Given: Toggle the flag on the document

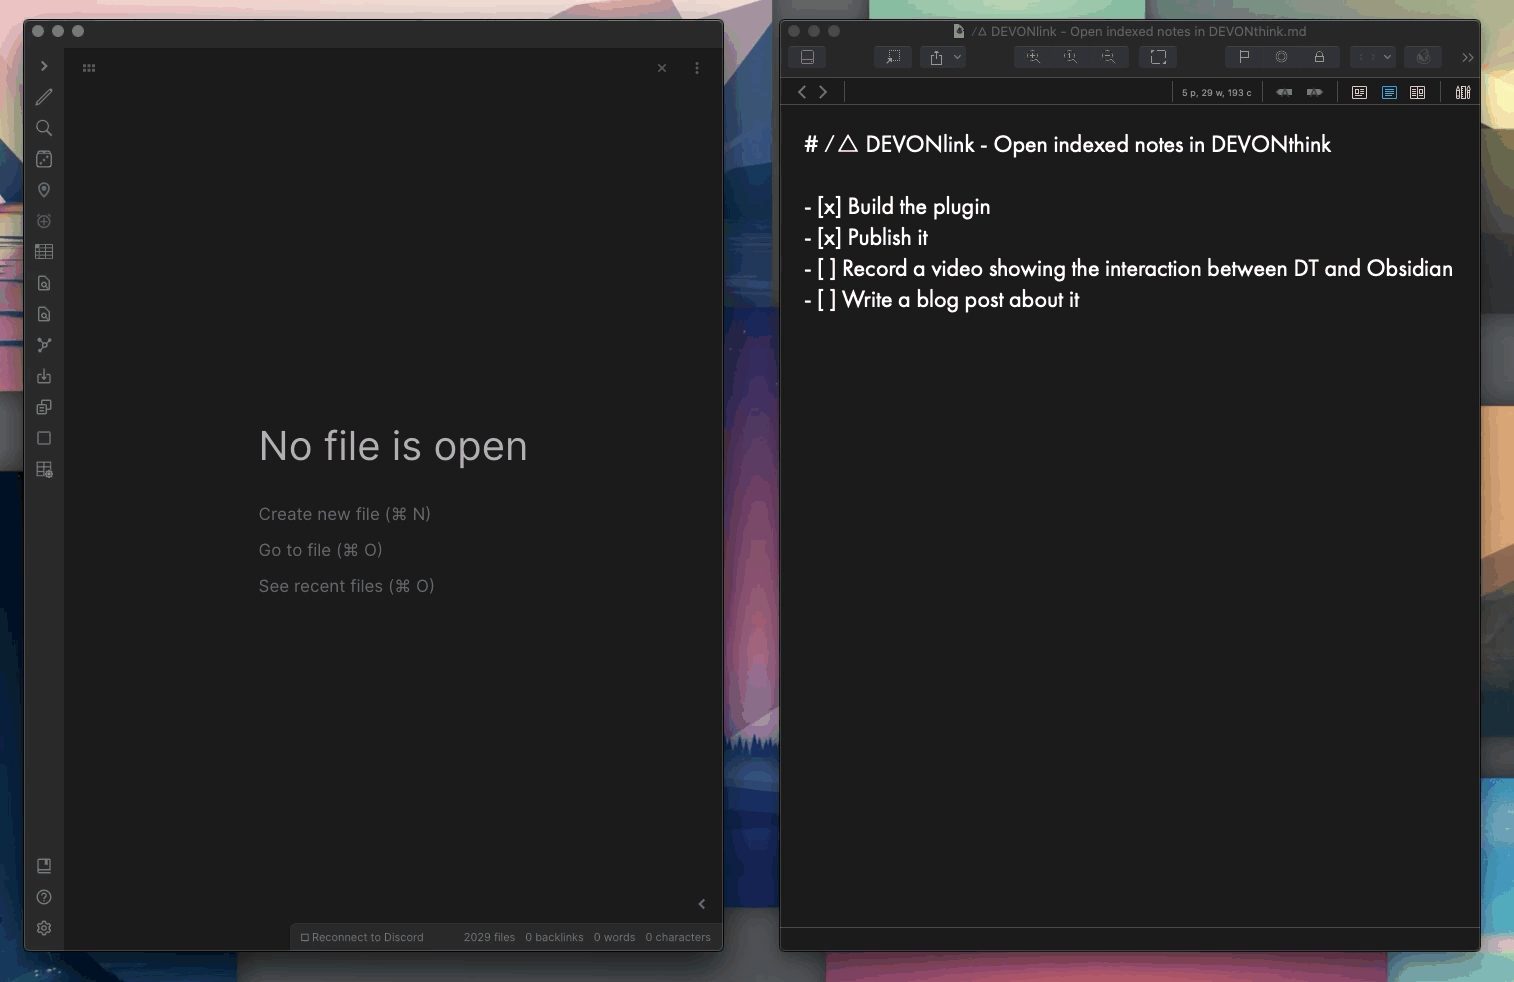Looking at the screenshot, I should [x=1244, y=57].
